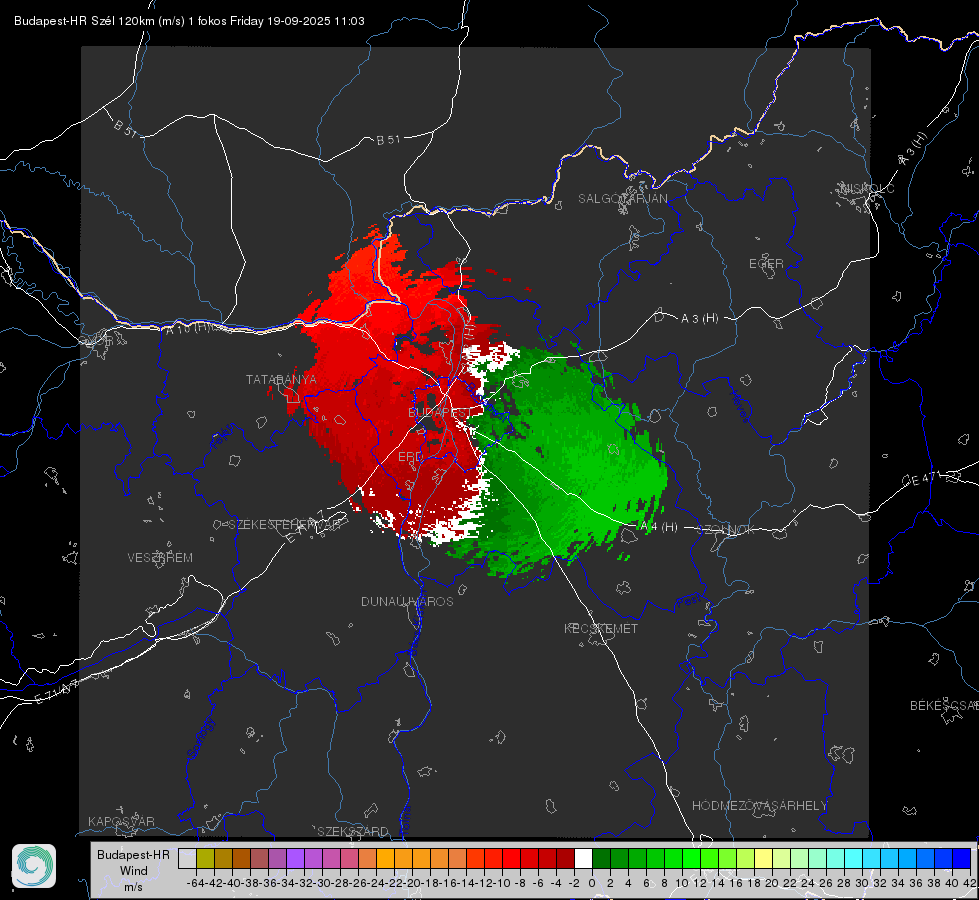Pick the light gray swatch starting the legend
Screen dimensions: 979x900
(187, 858)
